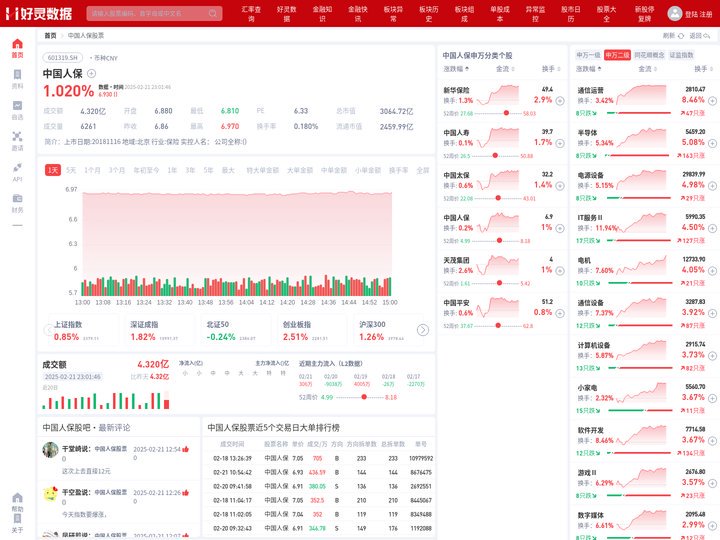Click the plus icon on 通信运营 row

tap(712, 101)
